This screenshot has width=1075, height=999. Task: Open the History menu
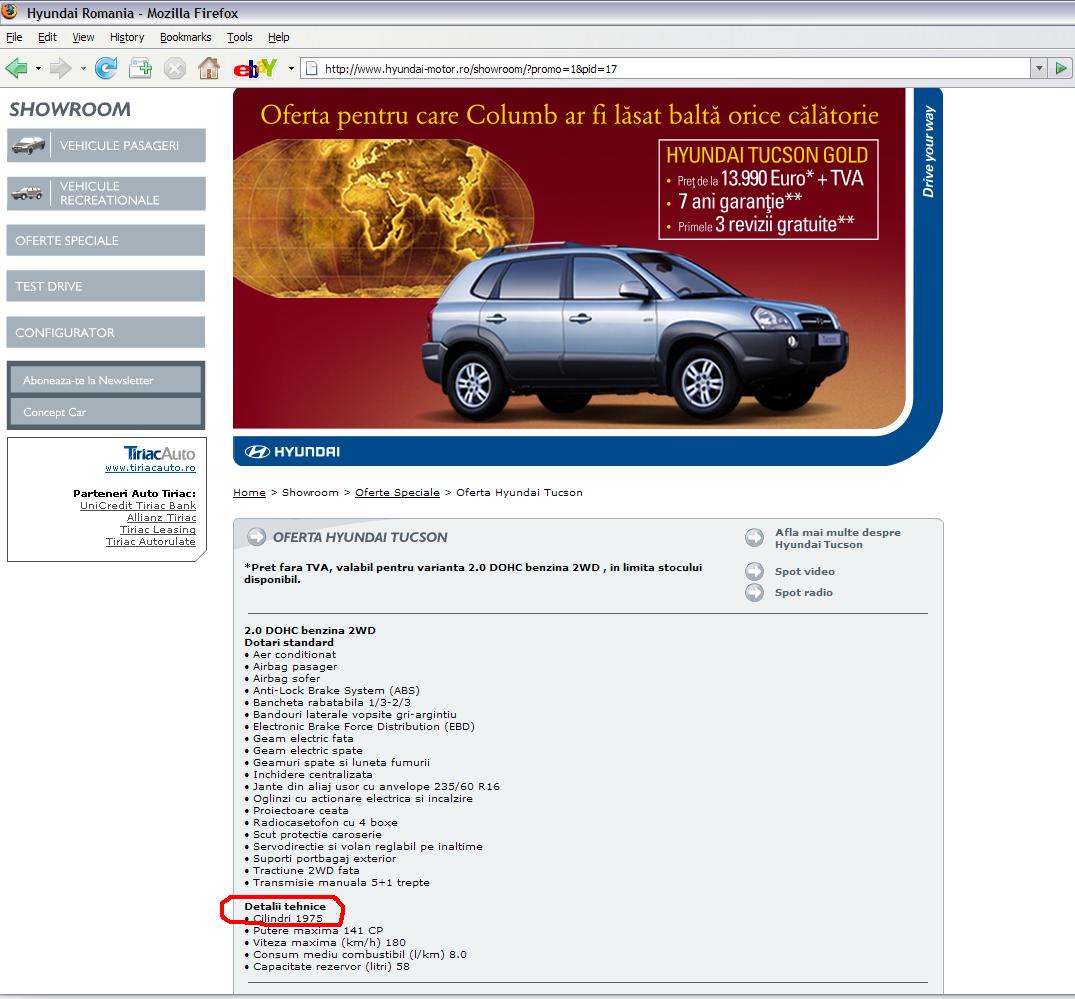click(x=127, y=37)
